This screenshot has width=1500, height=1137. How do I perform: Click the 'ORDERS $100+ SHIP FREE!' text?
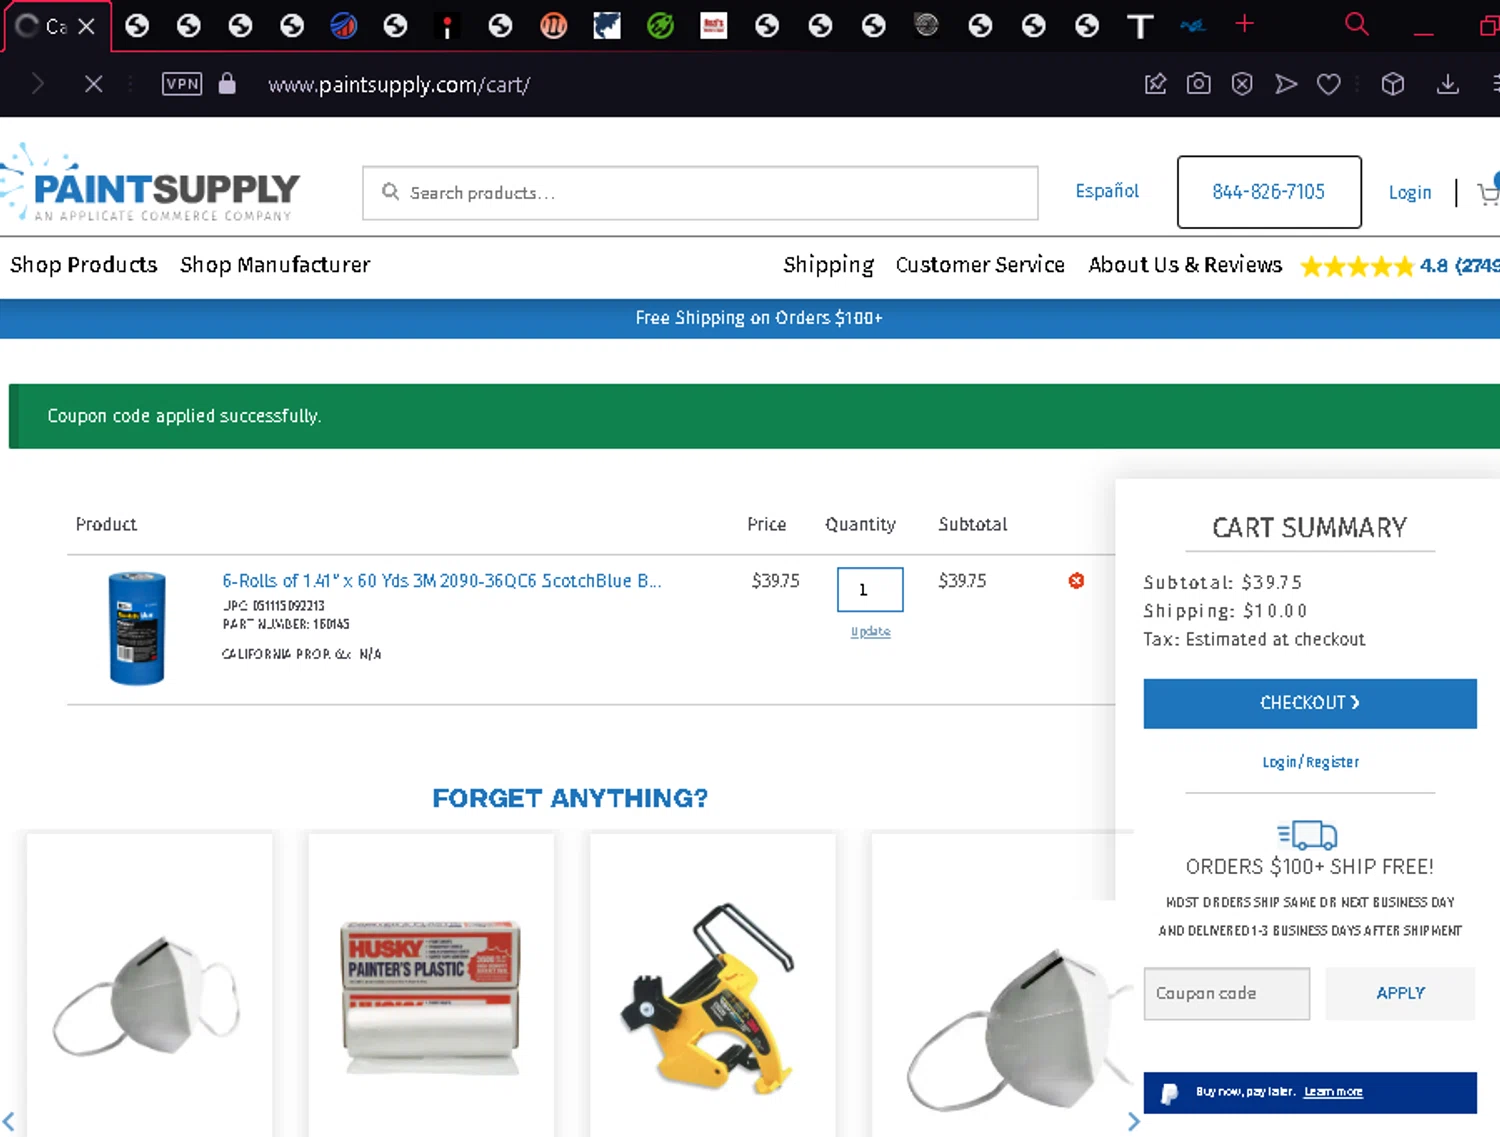[1310, 867]
